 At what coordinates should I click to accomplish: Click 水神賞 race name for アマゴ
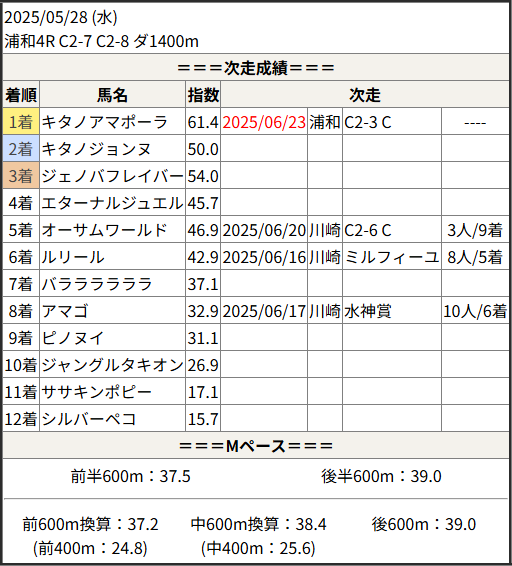368,311
